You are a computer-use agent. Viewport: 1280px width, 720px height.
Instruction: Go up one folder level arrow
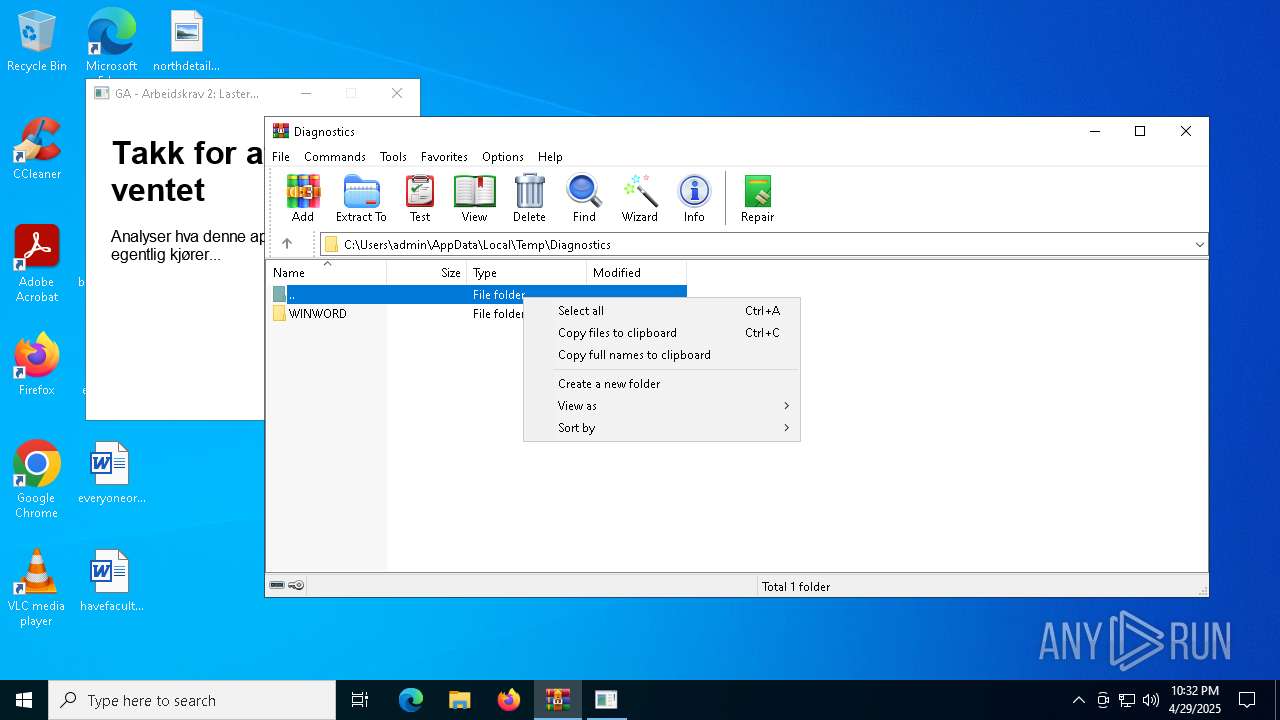pos(287,244)
